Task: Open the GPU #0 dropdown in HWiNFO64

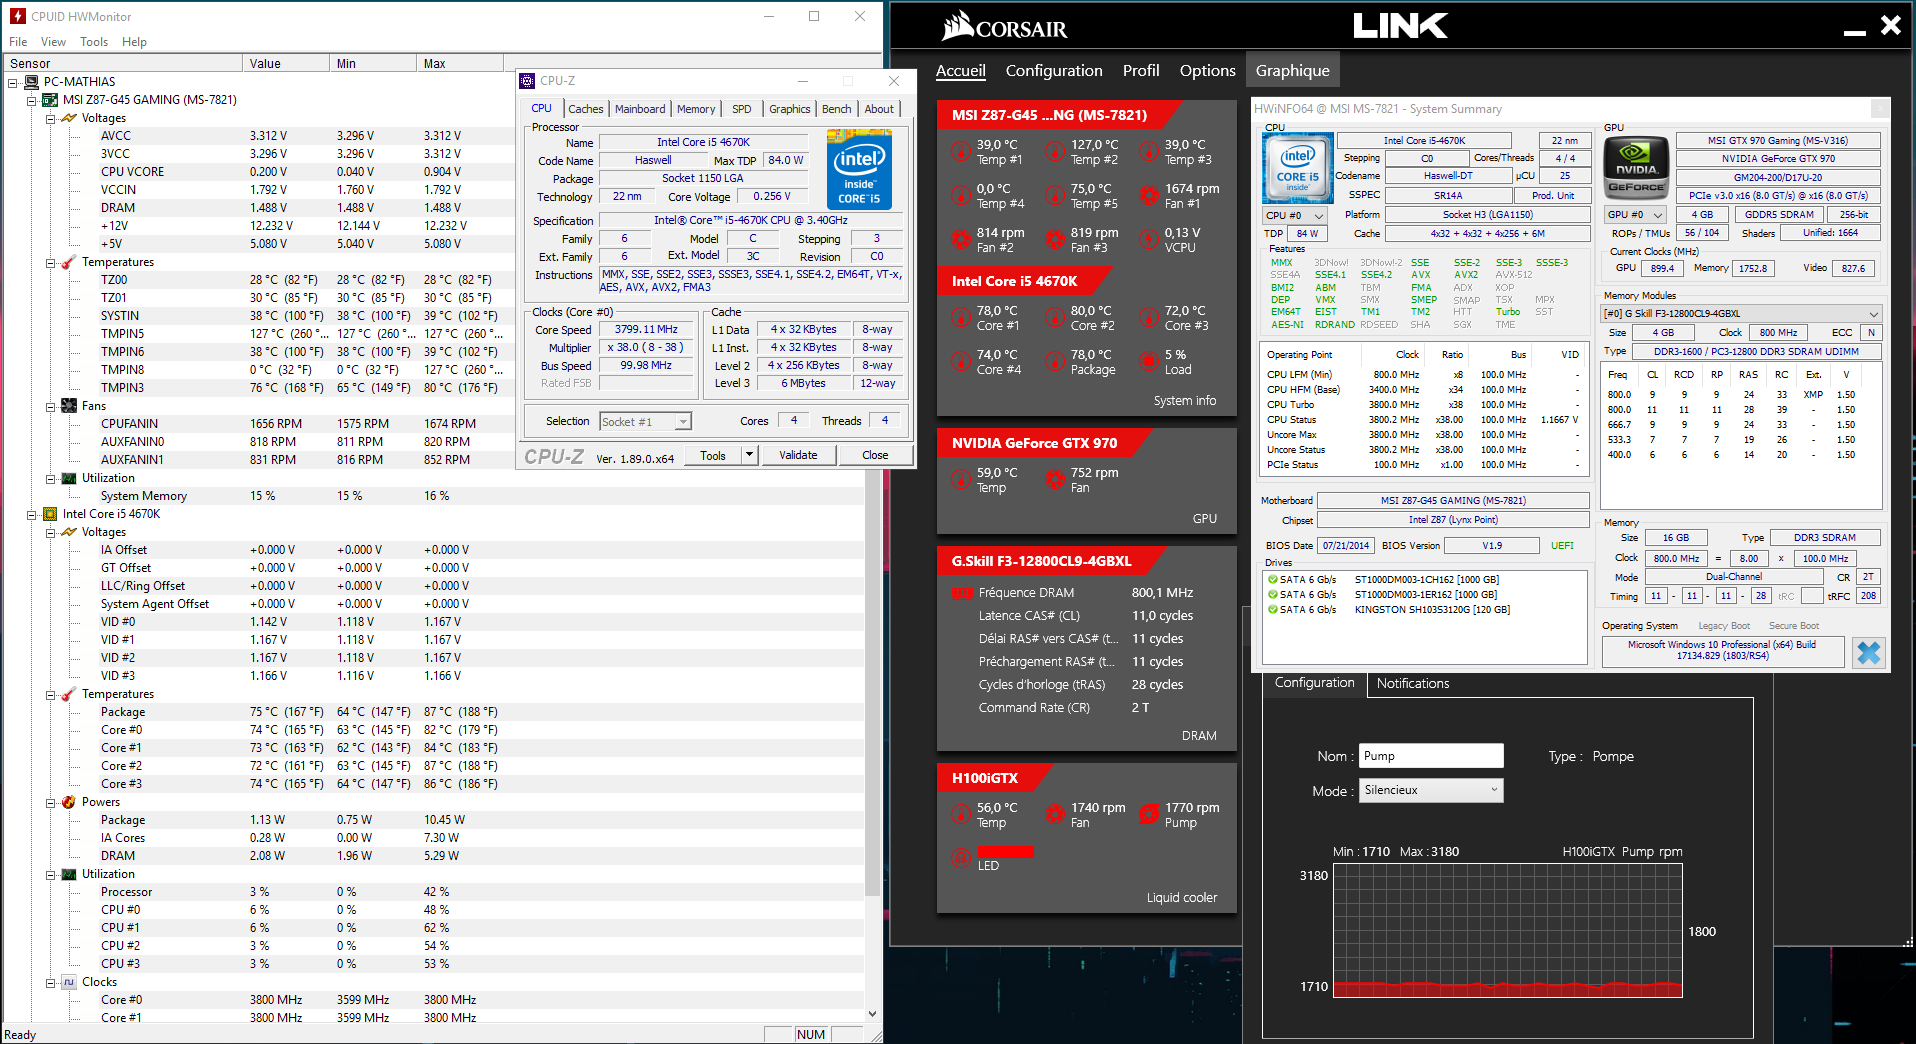Action: pos(1635,215)
